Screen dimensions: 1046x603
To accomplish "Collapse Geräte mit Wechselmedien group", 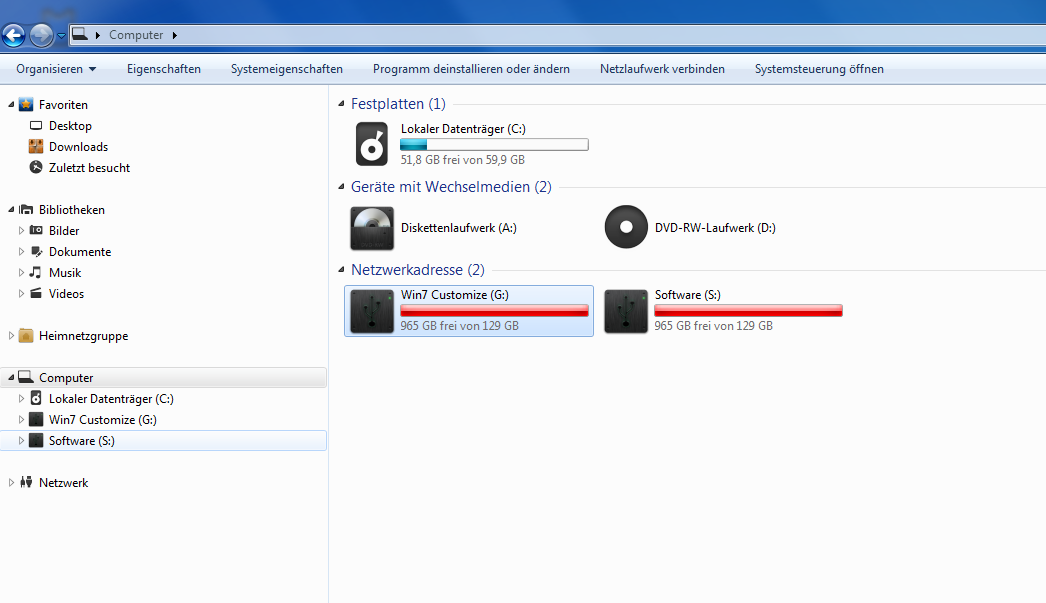I will [x=341, y=187].
